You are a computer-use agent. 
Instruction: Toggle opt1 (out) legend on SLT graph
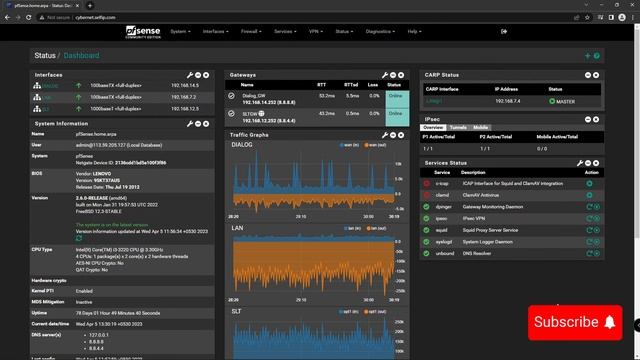375,312
